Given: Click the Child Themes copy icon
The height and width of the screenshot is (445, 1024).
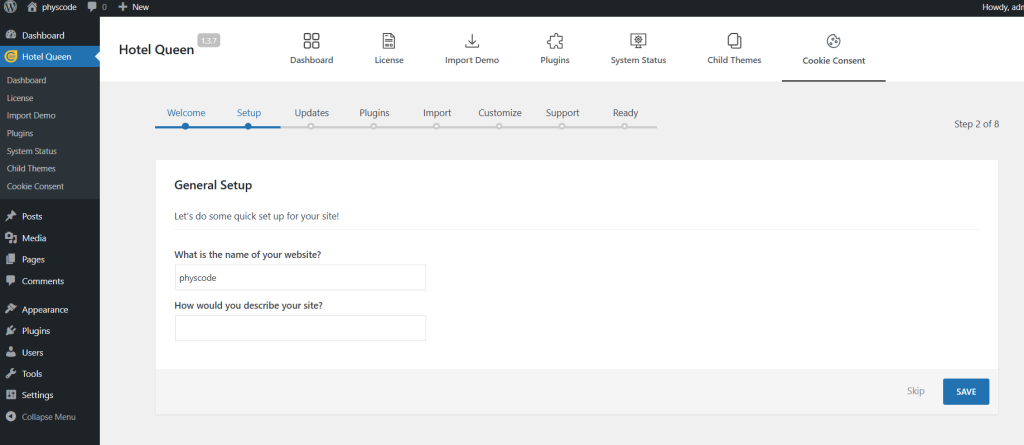Looking at the screenshot, I should 734,41.
